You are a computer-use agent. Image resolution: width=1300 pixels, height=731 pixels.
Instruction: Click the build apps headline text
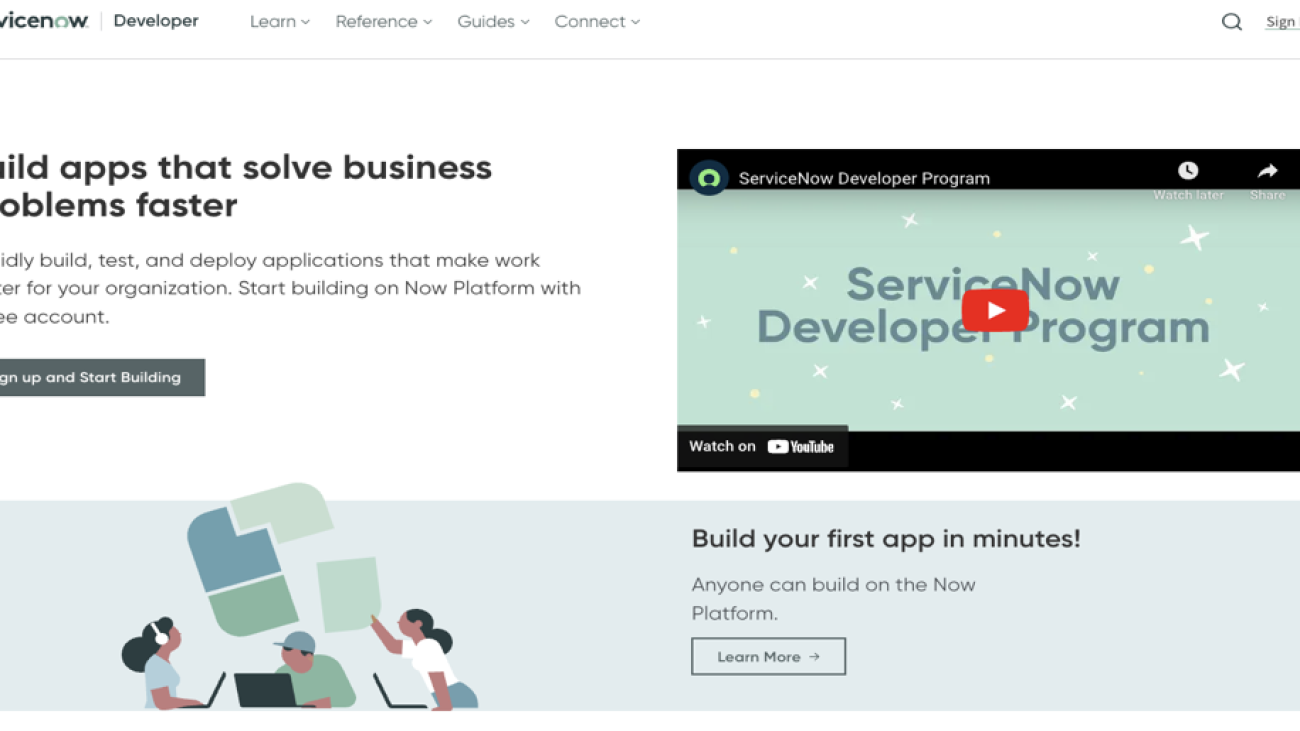[246, 186]
